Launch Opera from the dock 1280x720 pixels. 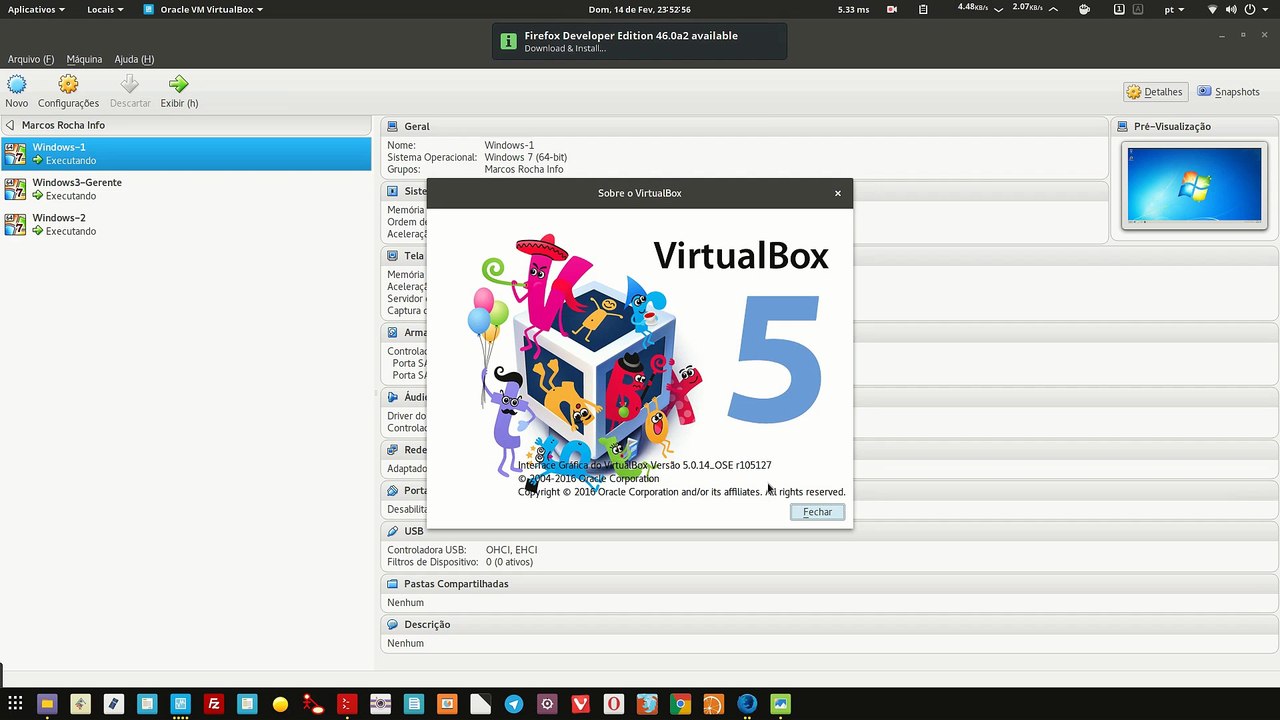point(613,704)
